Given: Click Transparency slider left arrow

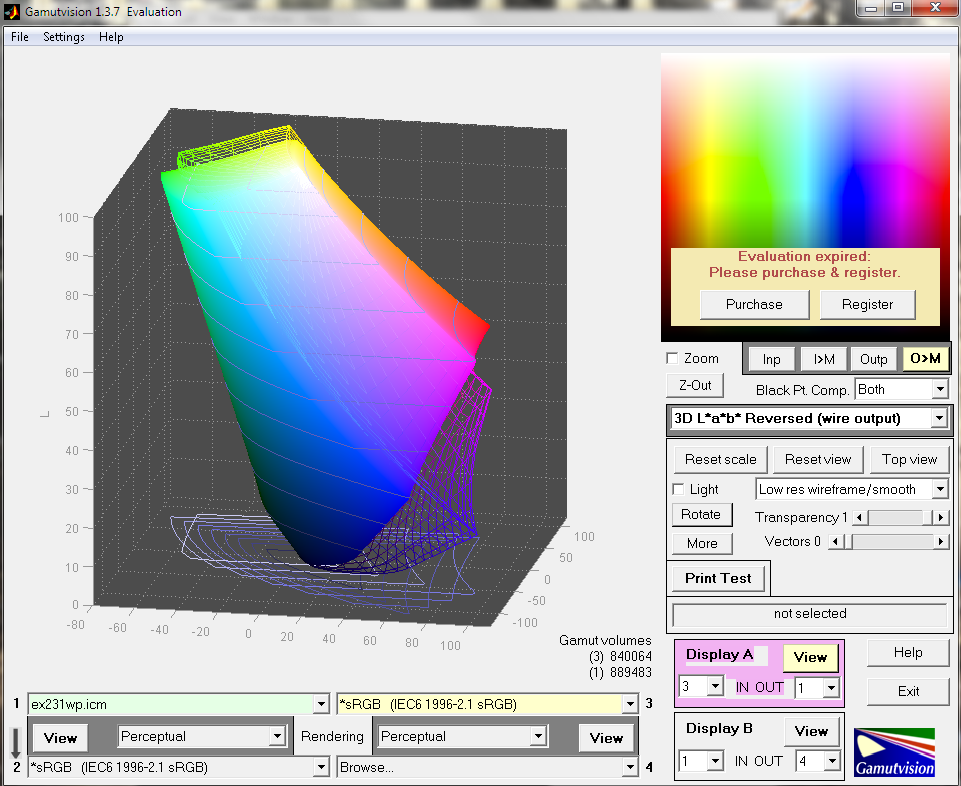Looking at the screenshot, I should 860,517.
